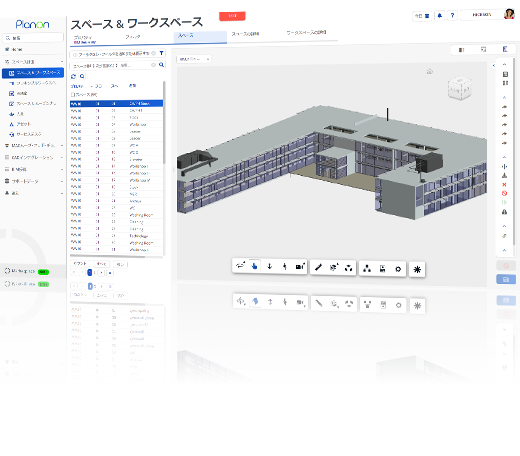Expand the サポートデータ sidebar group
The height and width of the screenshot is (456, 520).
coord(62,181)
